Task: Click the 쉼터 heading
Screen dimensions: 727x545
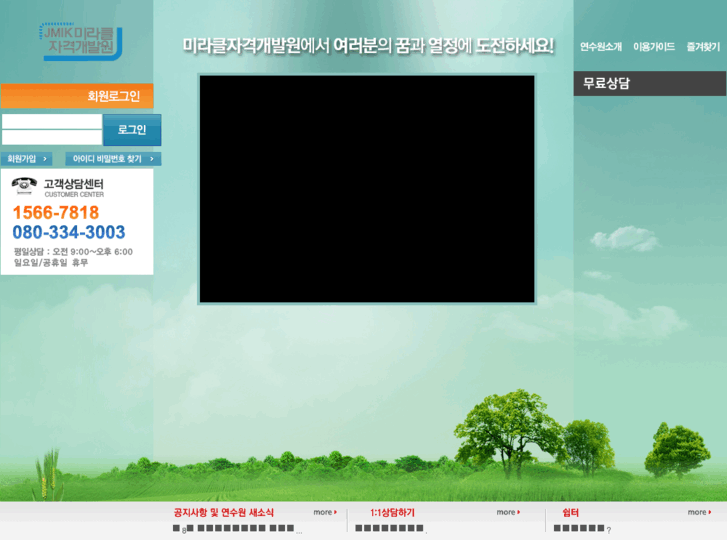Action: [x=571, y=513]
